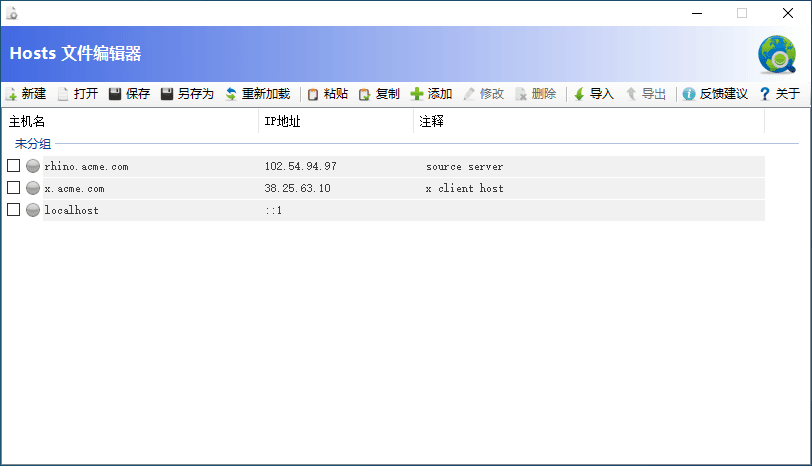Viewport: 812px width, 466px height.
Task: Sort by IP地址 column header
Action: click(336, 121)
